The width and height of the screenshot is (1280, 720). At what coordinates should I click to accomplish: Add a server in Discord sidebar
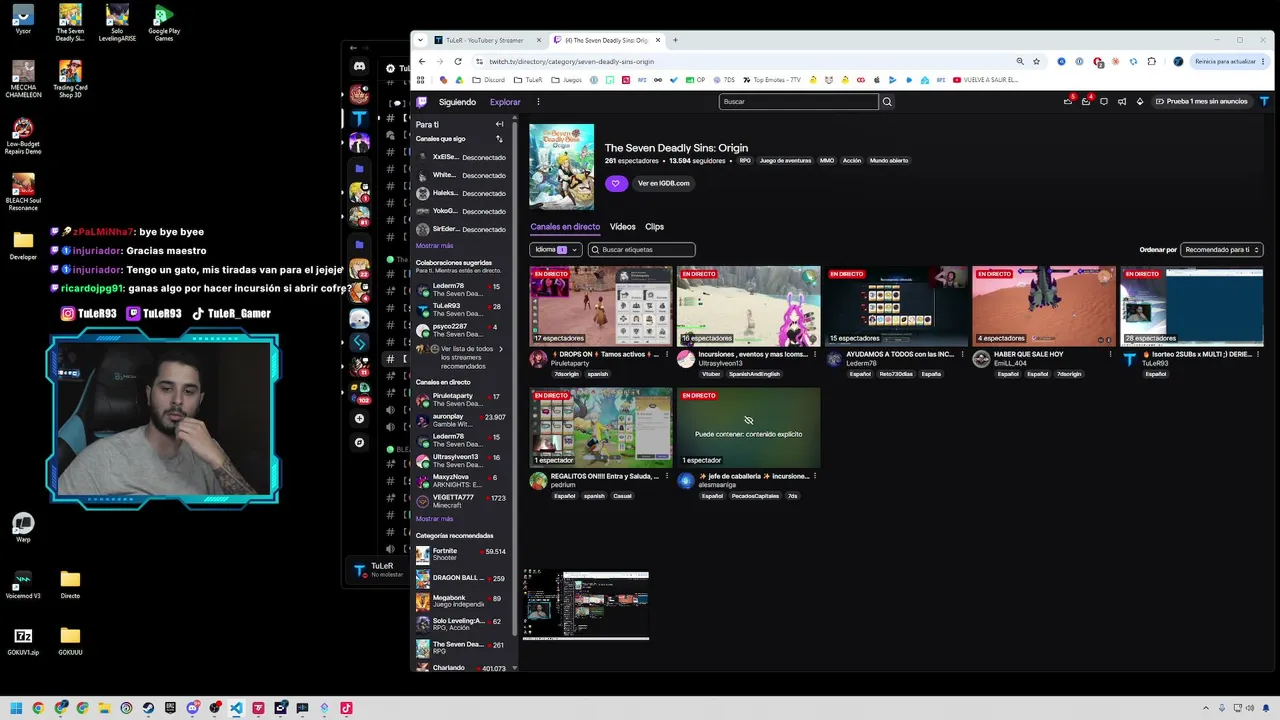point(359,418)
